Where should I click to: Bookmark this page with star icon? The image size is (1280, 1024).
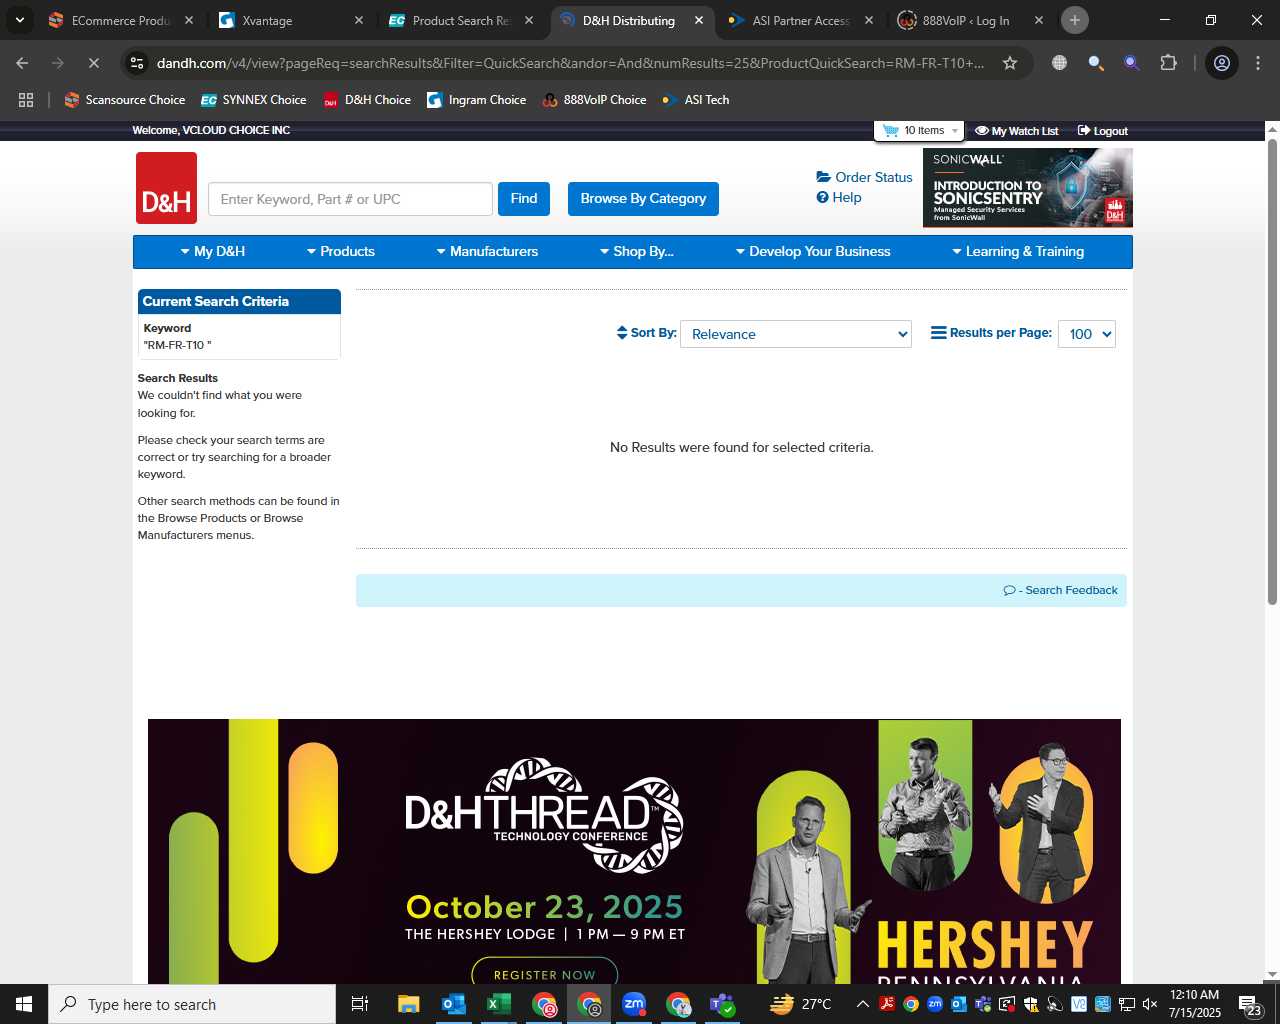[1010, 63]
